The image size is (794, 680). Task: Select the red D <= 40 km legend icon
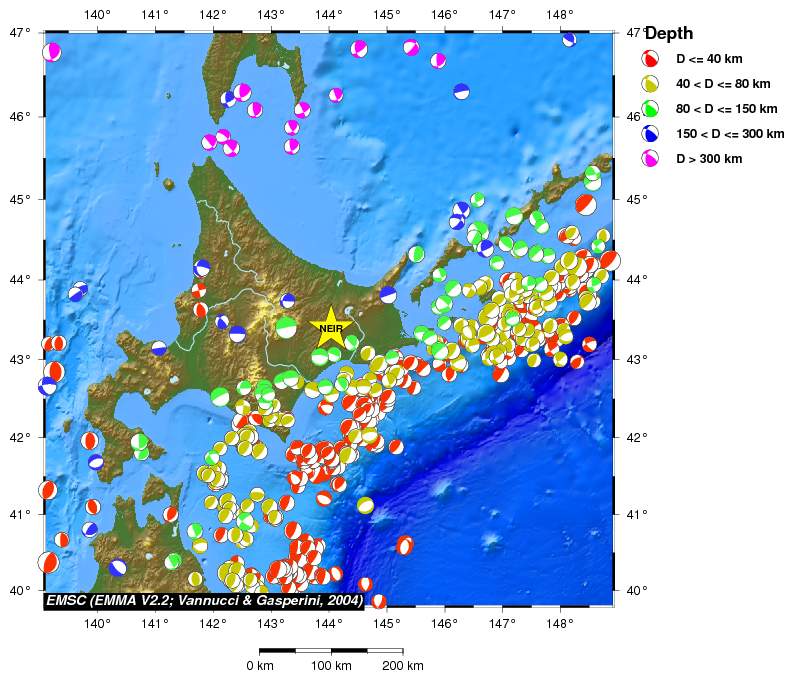click(x=650, y=59)
